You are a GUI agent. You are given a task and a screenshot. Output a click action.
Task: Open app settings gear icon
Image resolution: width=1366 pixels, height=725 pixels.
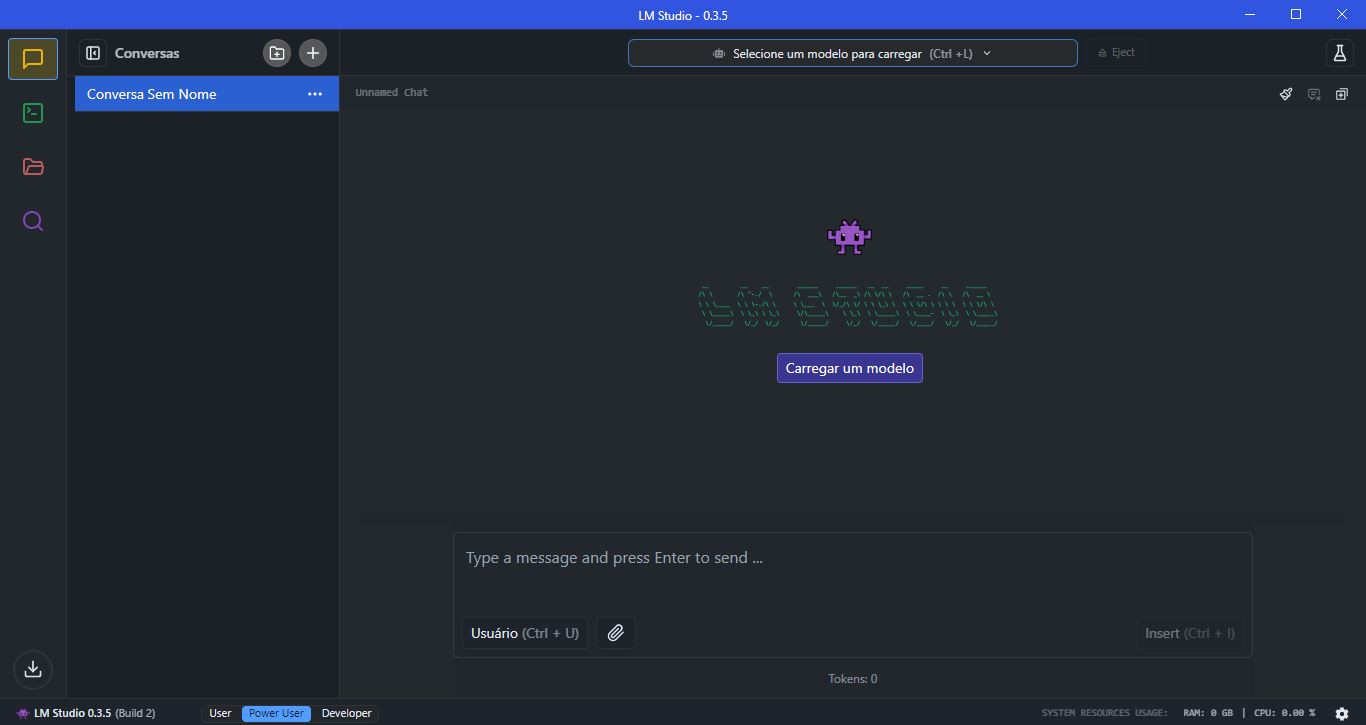point(1342,713)
